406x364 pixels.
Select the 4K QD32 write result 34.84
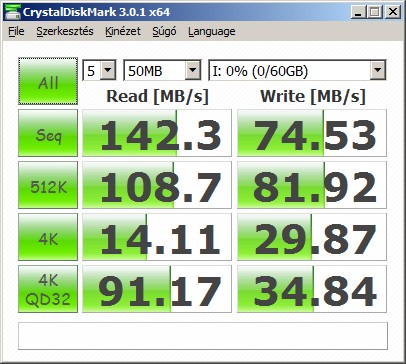pos(312,289)
